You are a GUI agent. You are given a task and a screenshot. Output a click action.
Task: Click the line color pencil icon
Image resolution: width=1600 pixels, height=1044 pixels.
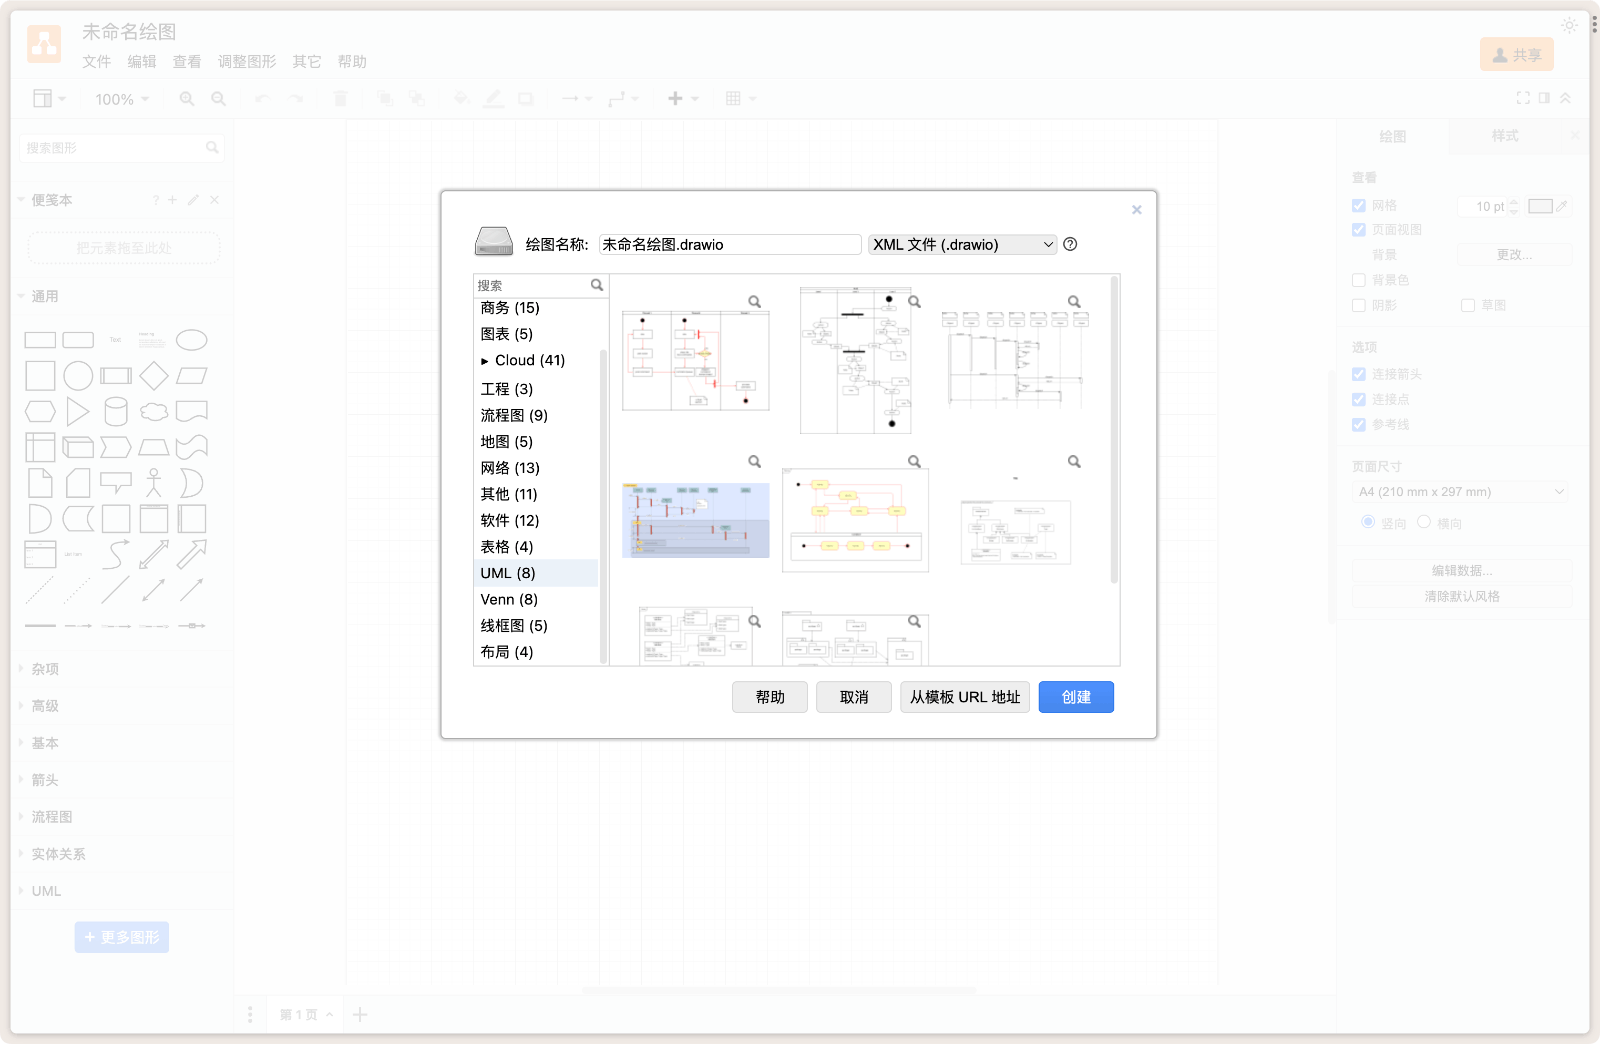pos(493,99)
